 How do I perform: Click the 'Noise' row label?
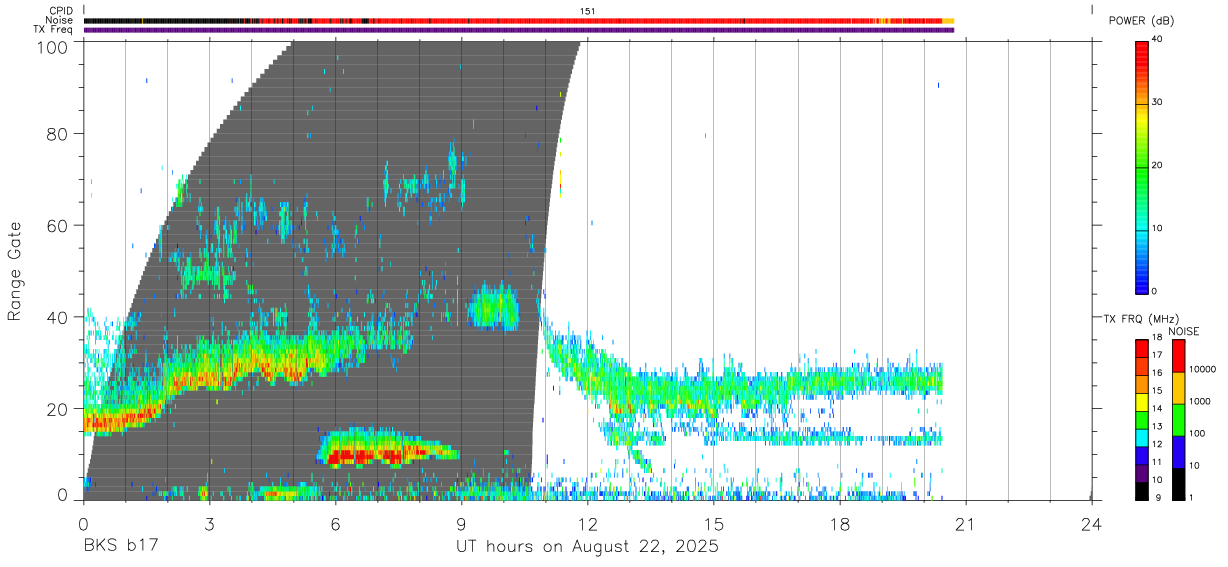(59, 20)
